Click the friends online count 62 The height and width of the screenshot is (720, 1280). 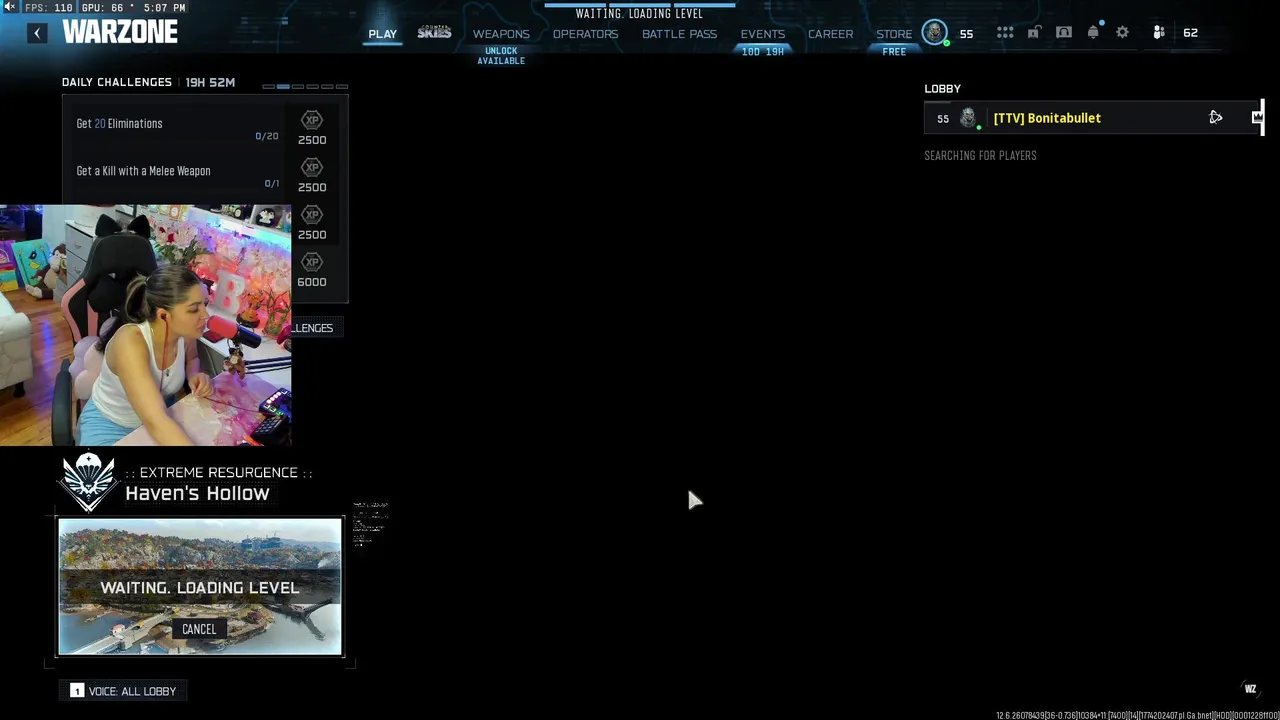[1190, 33]
